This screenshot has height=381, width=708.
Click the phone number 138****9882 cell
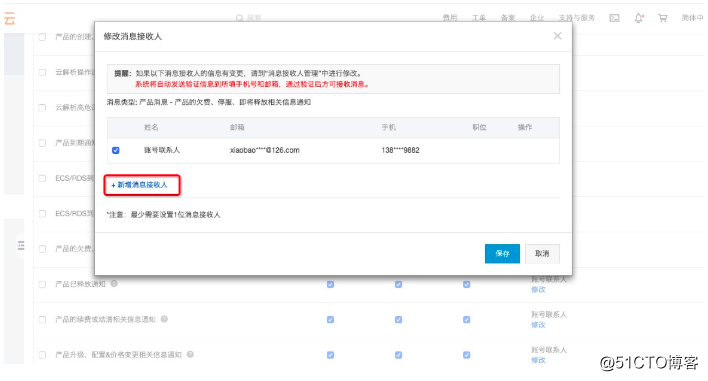pos(401,150)
